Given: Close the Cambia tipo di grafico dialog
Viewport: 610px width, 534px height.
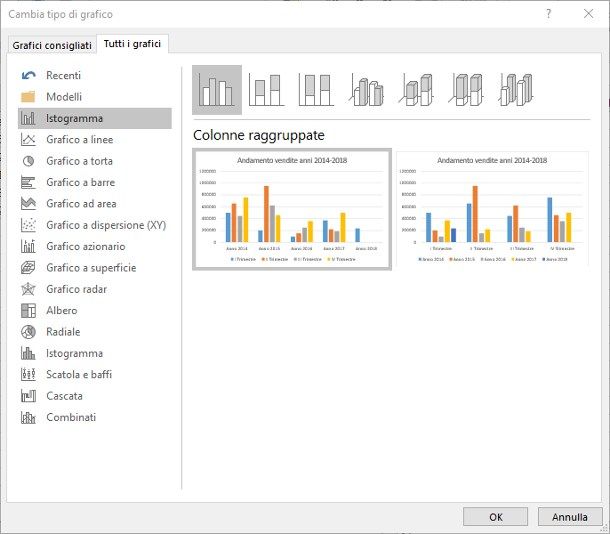Looking at the screenshot, I should (588, 14).
